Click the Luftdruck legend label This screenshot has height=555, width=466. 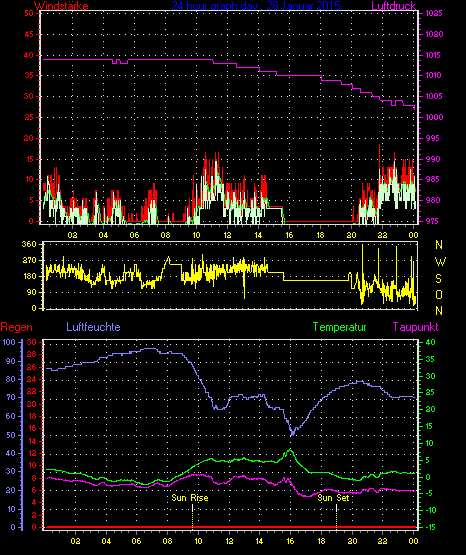click(x=393, y=5)
